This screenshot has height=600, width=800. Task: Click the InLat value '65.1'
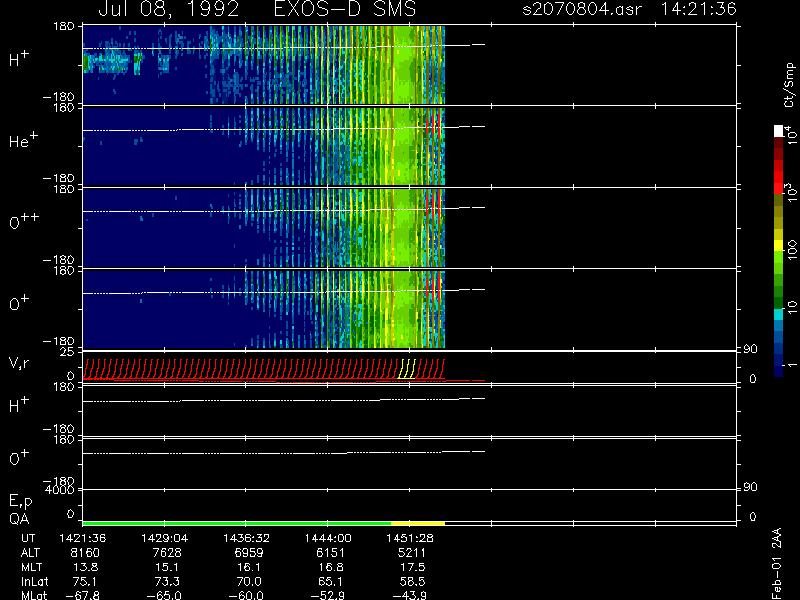pos(330,582)
